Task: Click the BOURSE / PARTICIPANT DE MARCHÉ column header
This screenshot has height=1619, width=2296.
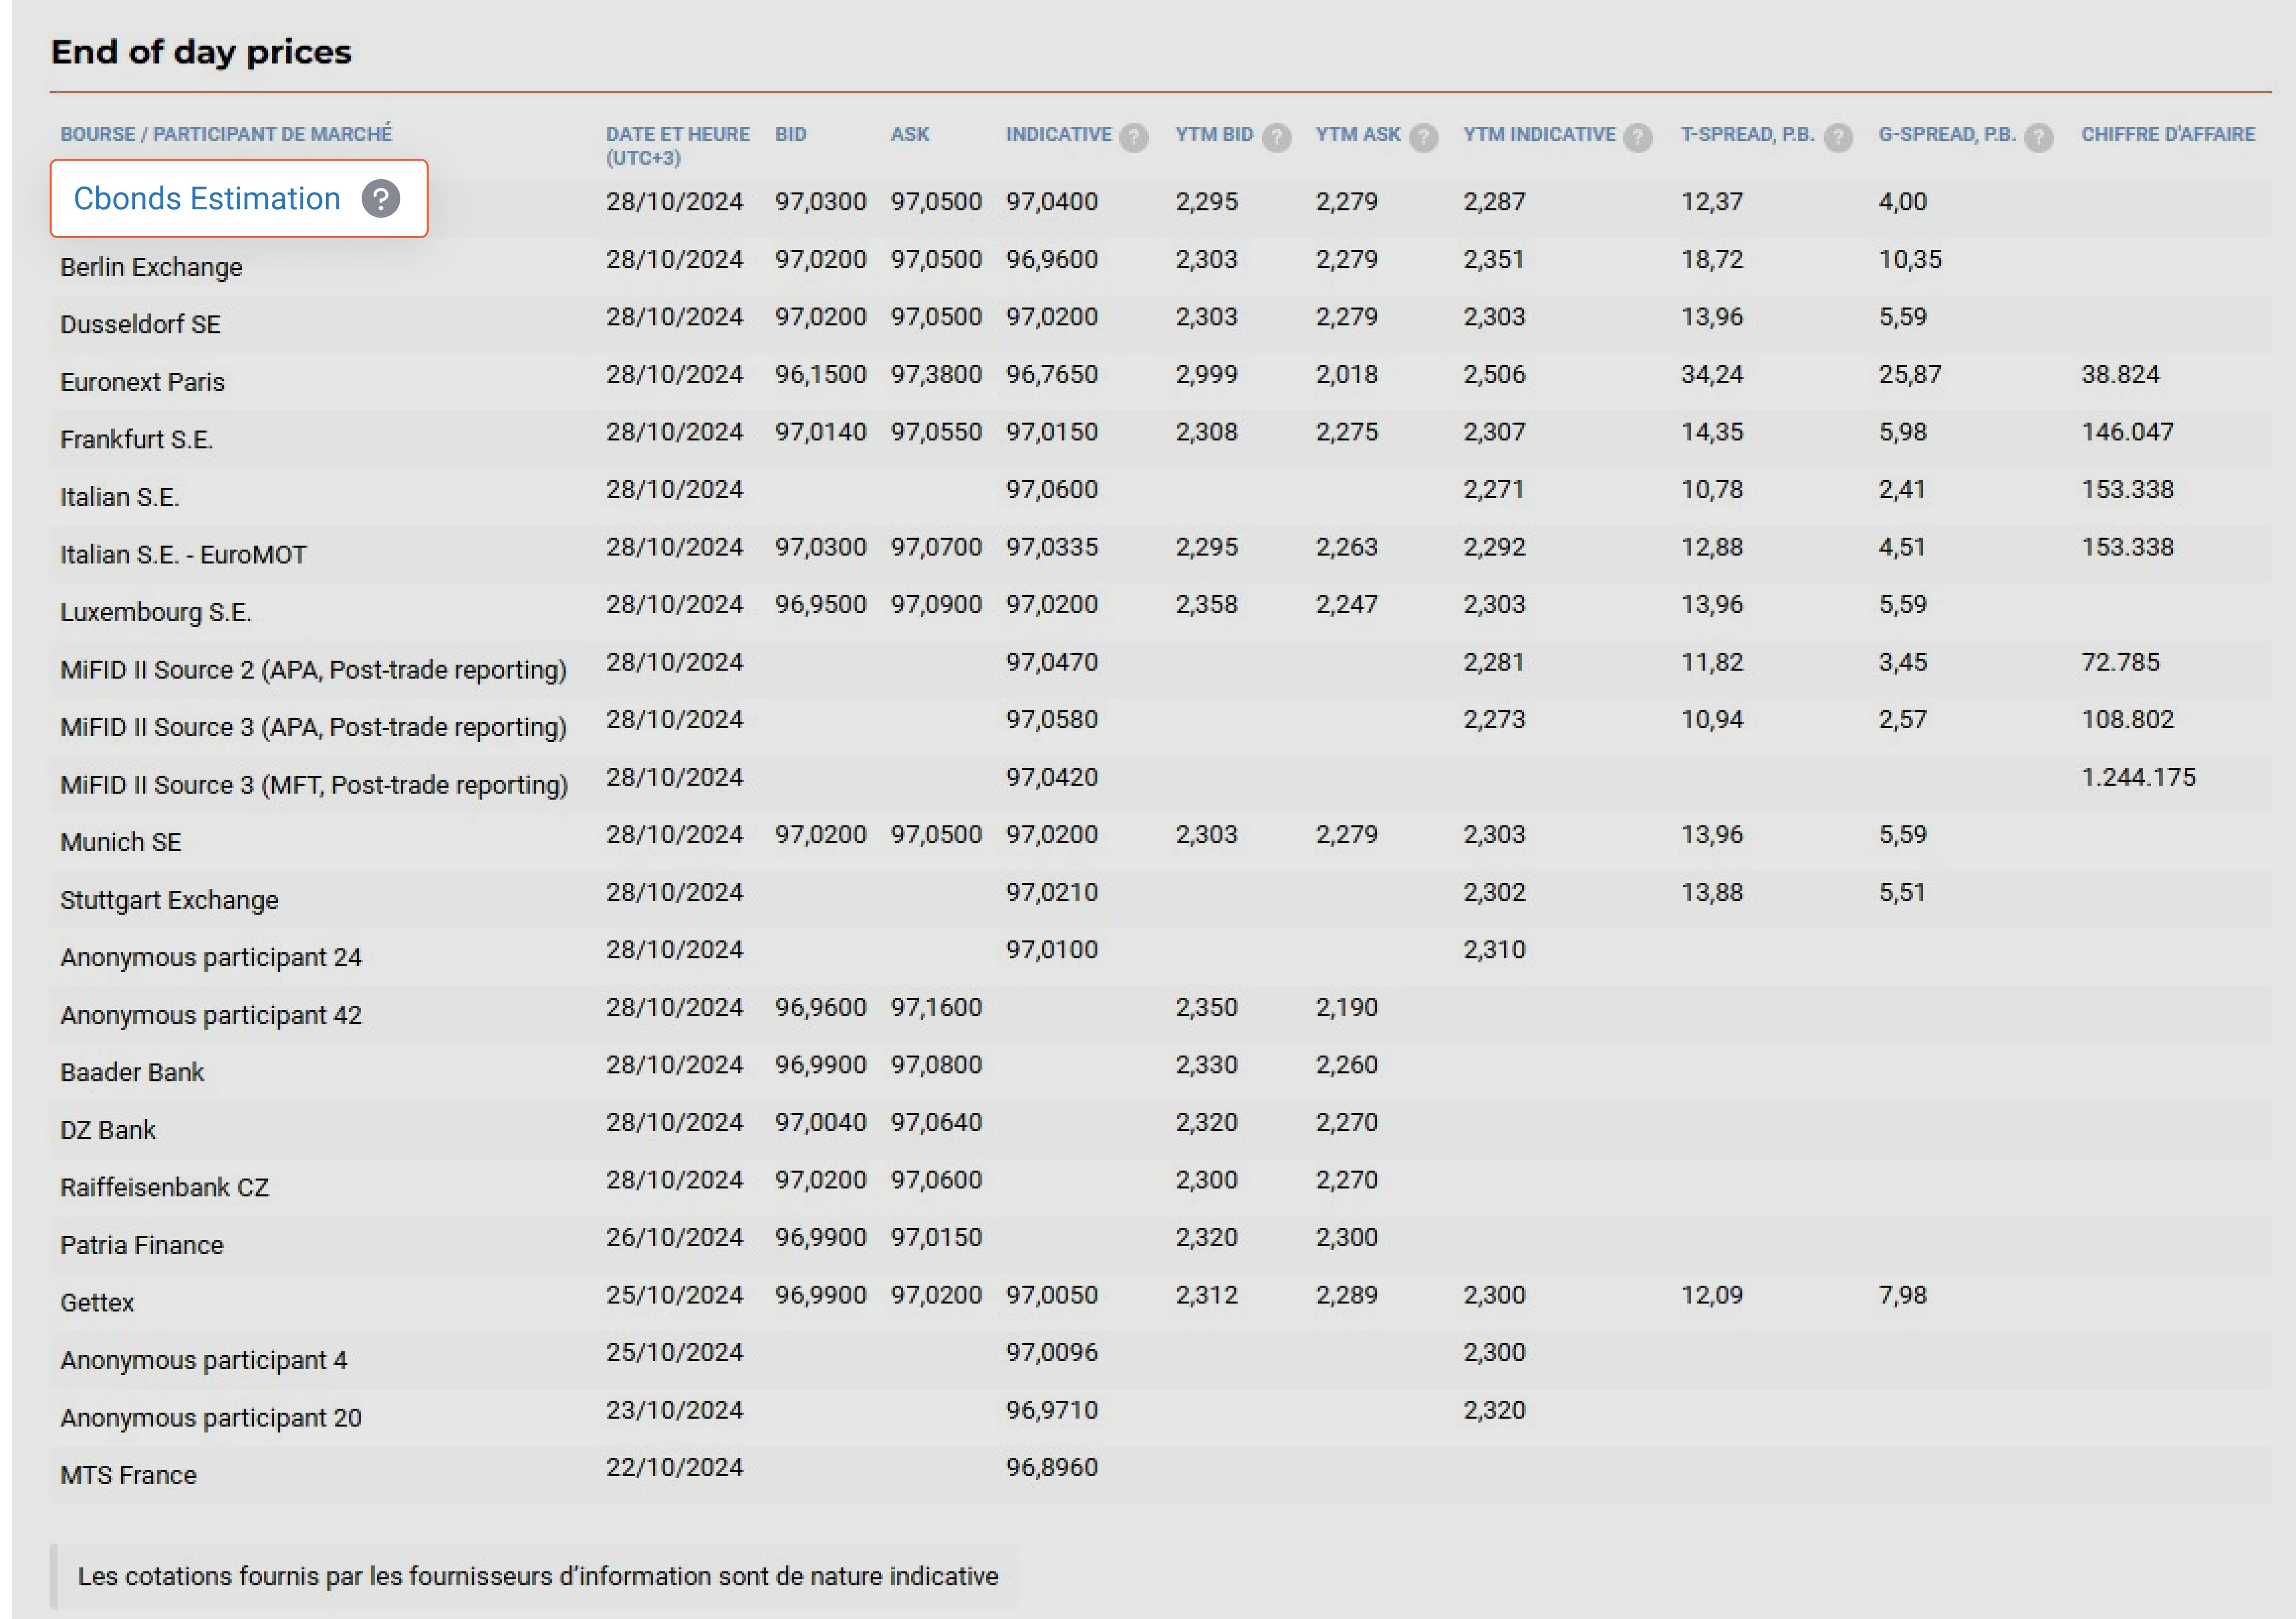Action: pyautogui.click(x=226, y=134)
